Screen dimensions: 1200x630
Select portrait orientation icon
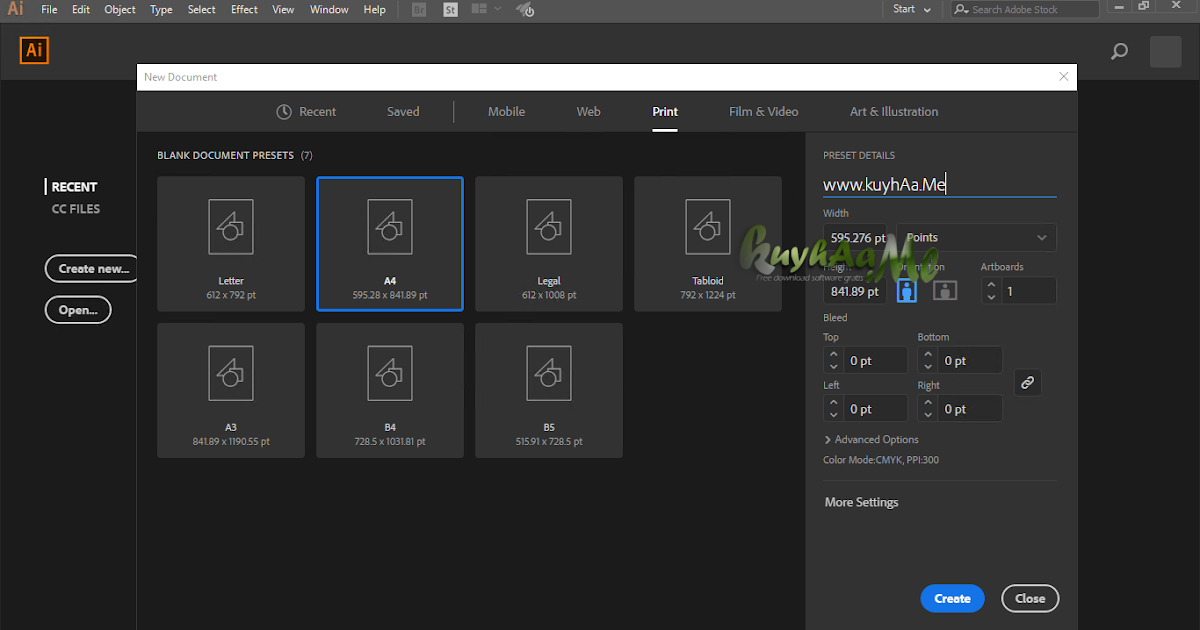click(x=907, y=290)
